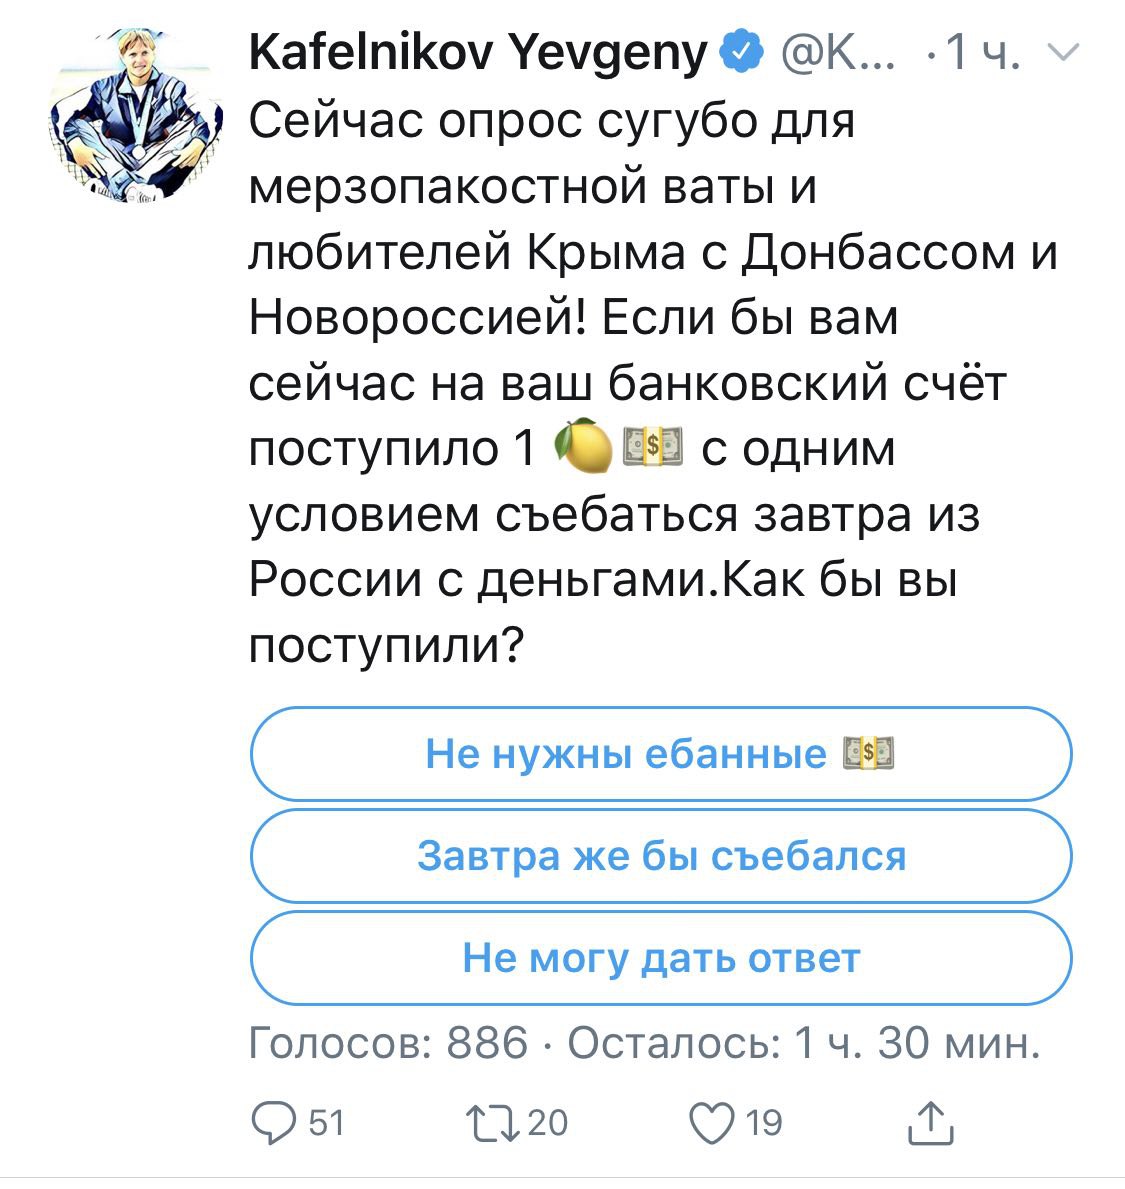Click the like count 19
This screenshot has width=1125, height=1189.
(x=764, y=1122)
